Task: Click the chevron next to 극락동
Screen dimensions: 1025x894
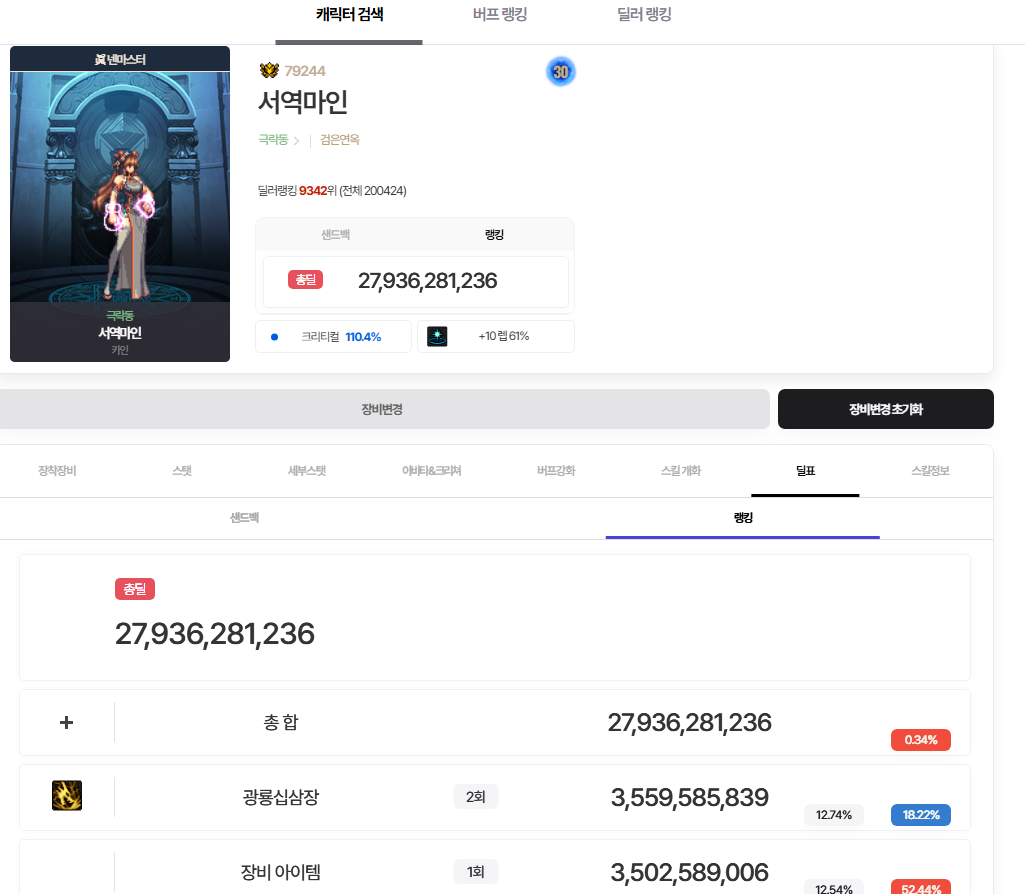Action: click(296, 141)
